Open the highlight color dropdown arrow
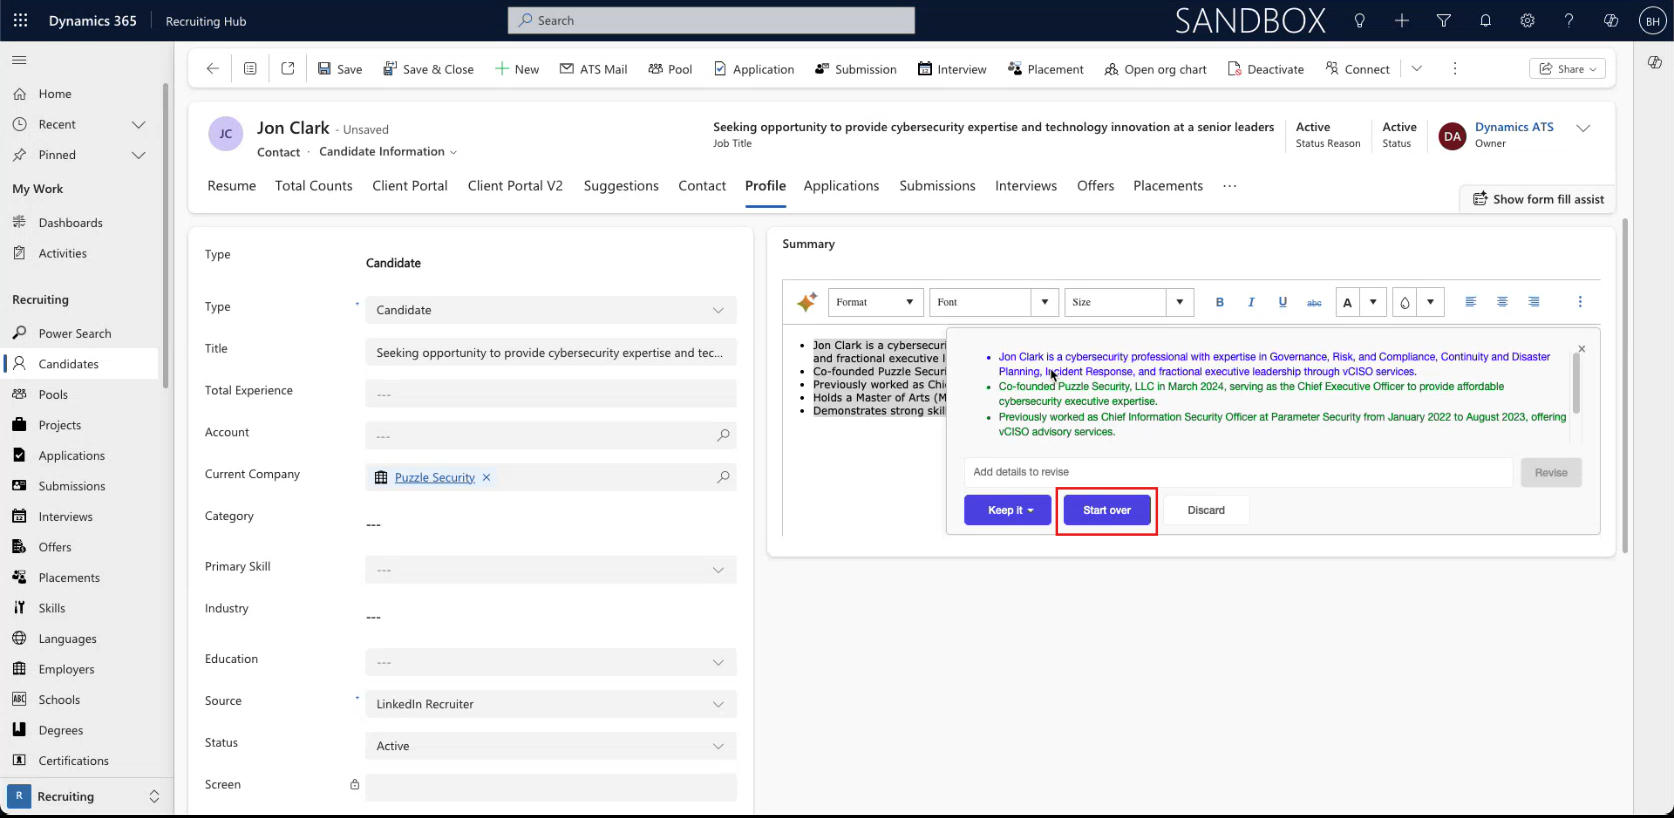 click(x=1431, y=302)
